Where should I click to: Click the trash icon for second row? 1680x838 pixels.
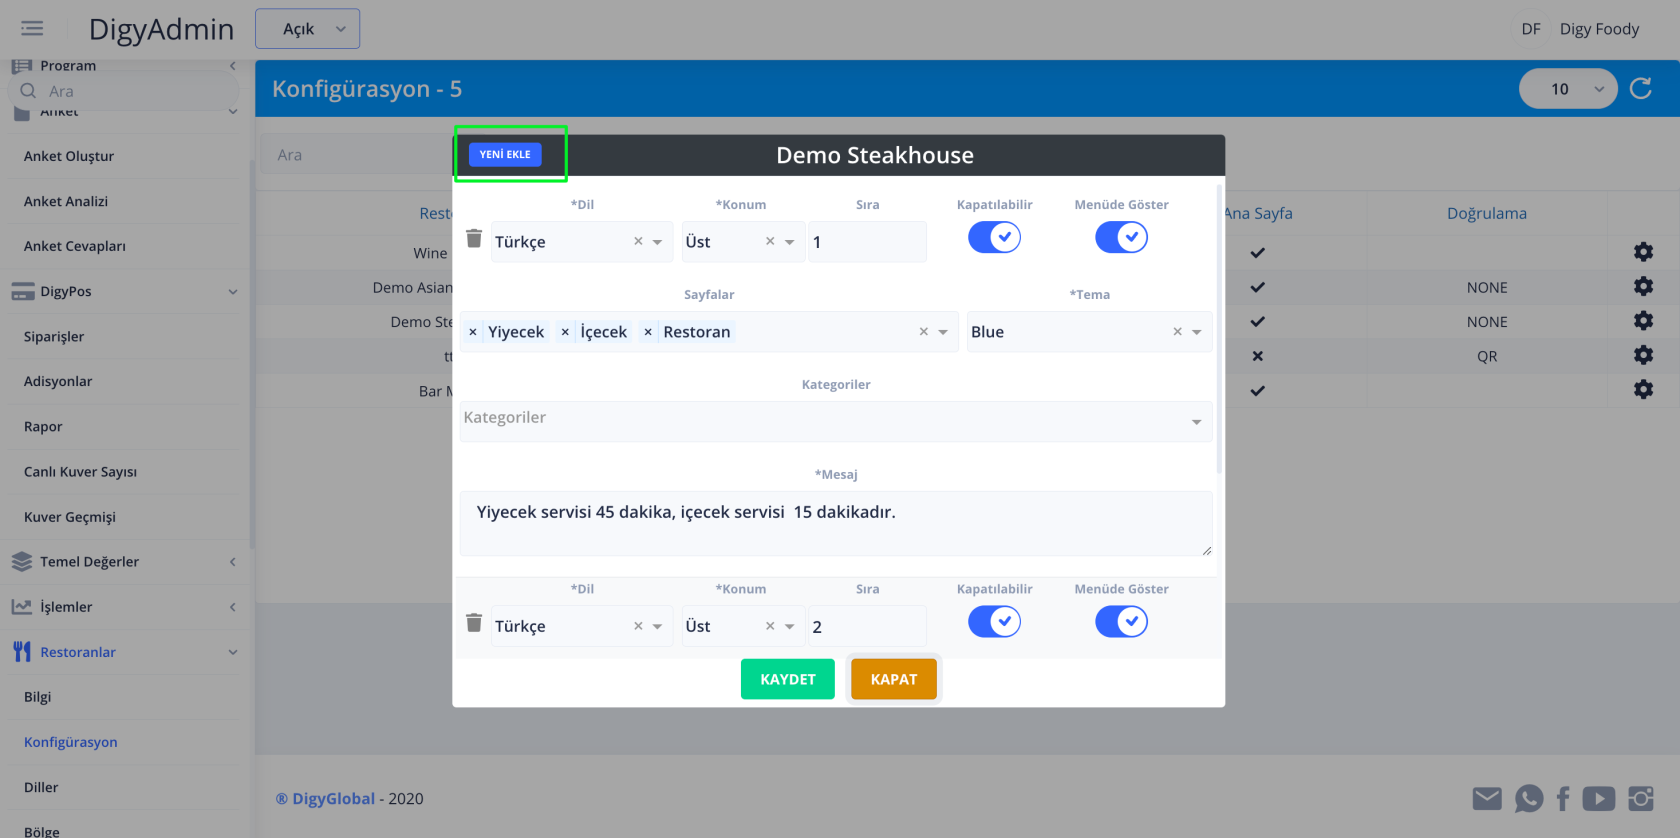474,623
